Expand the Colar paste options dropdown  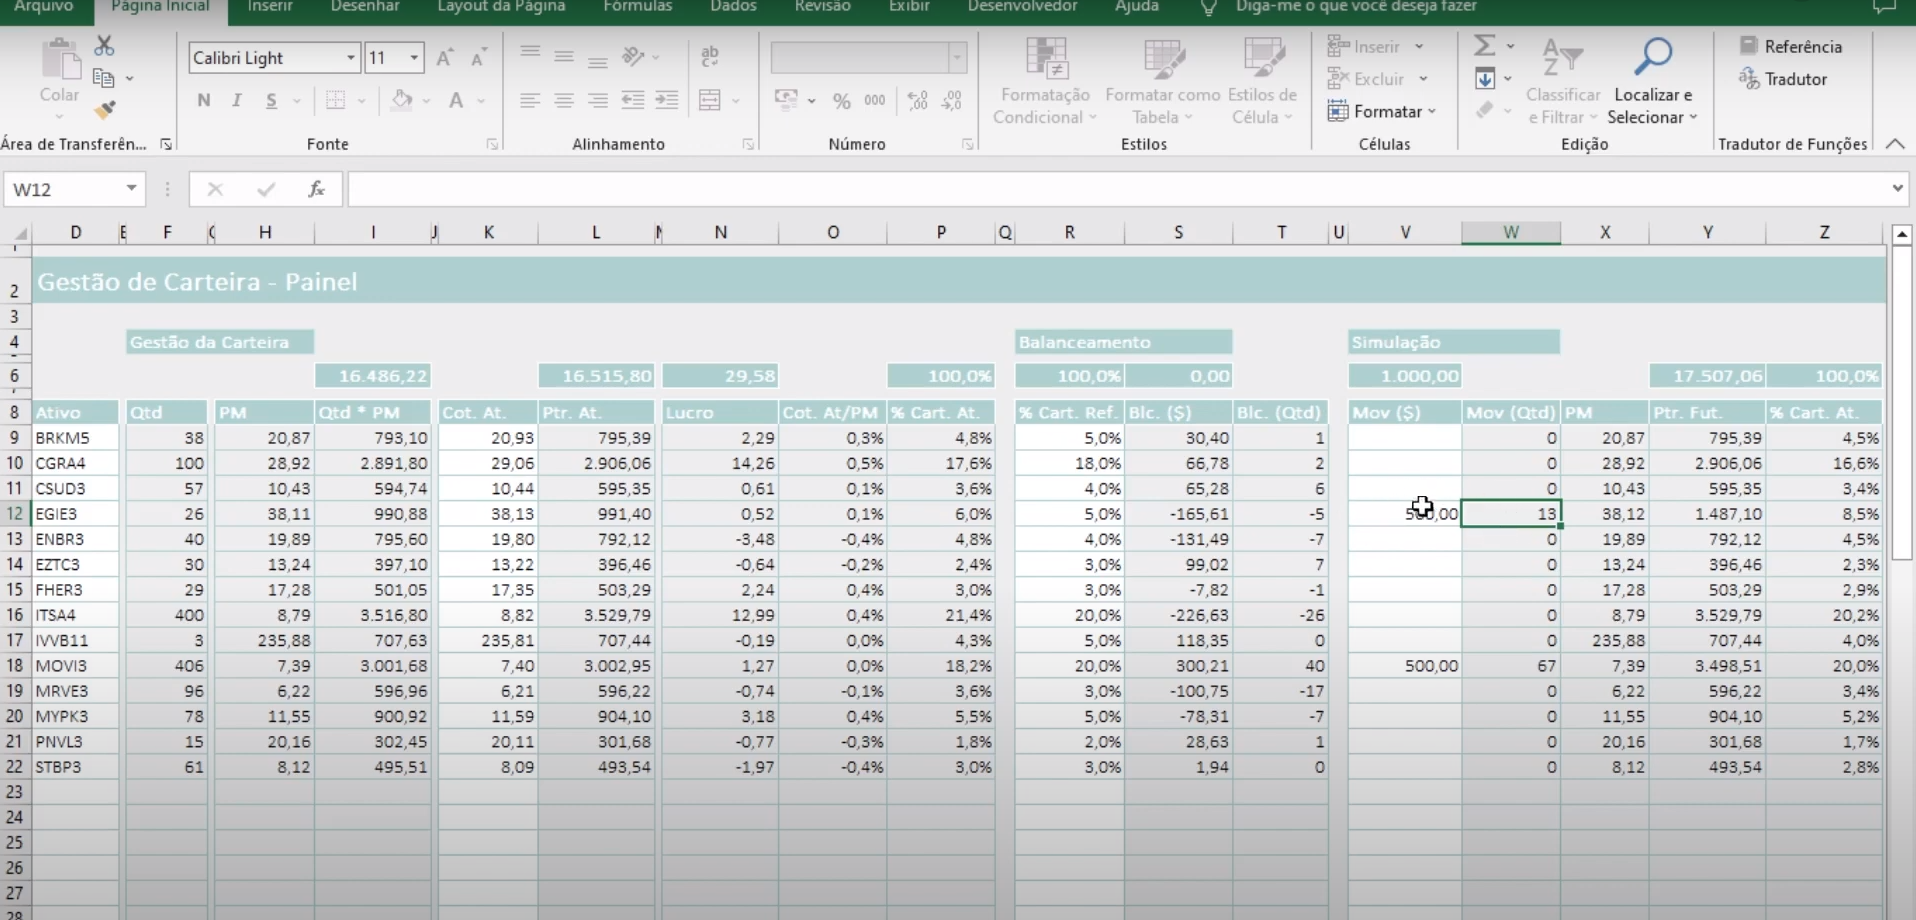59,115
